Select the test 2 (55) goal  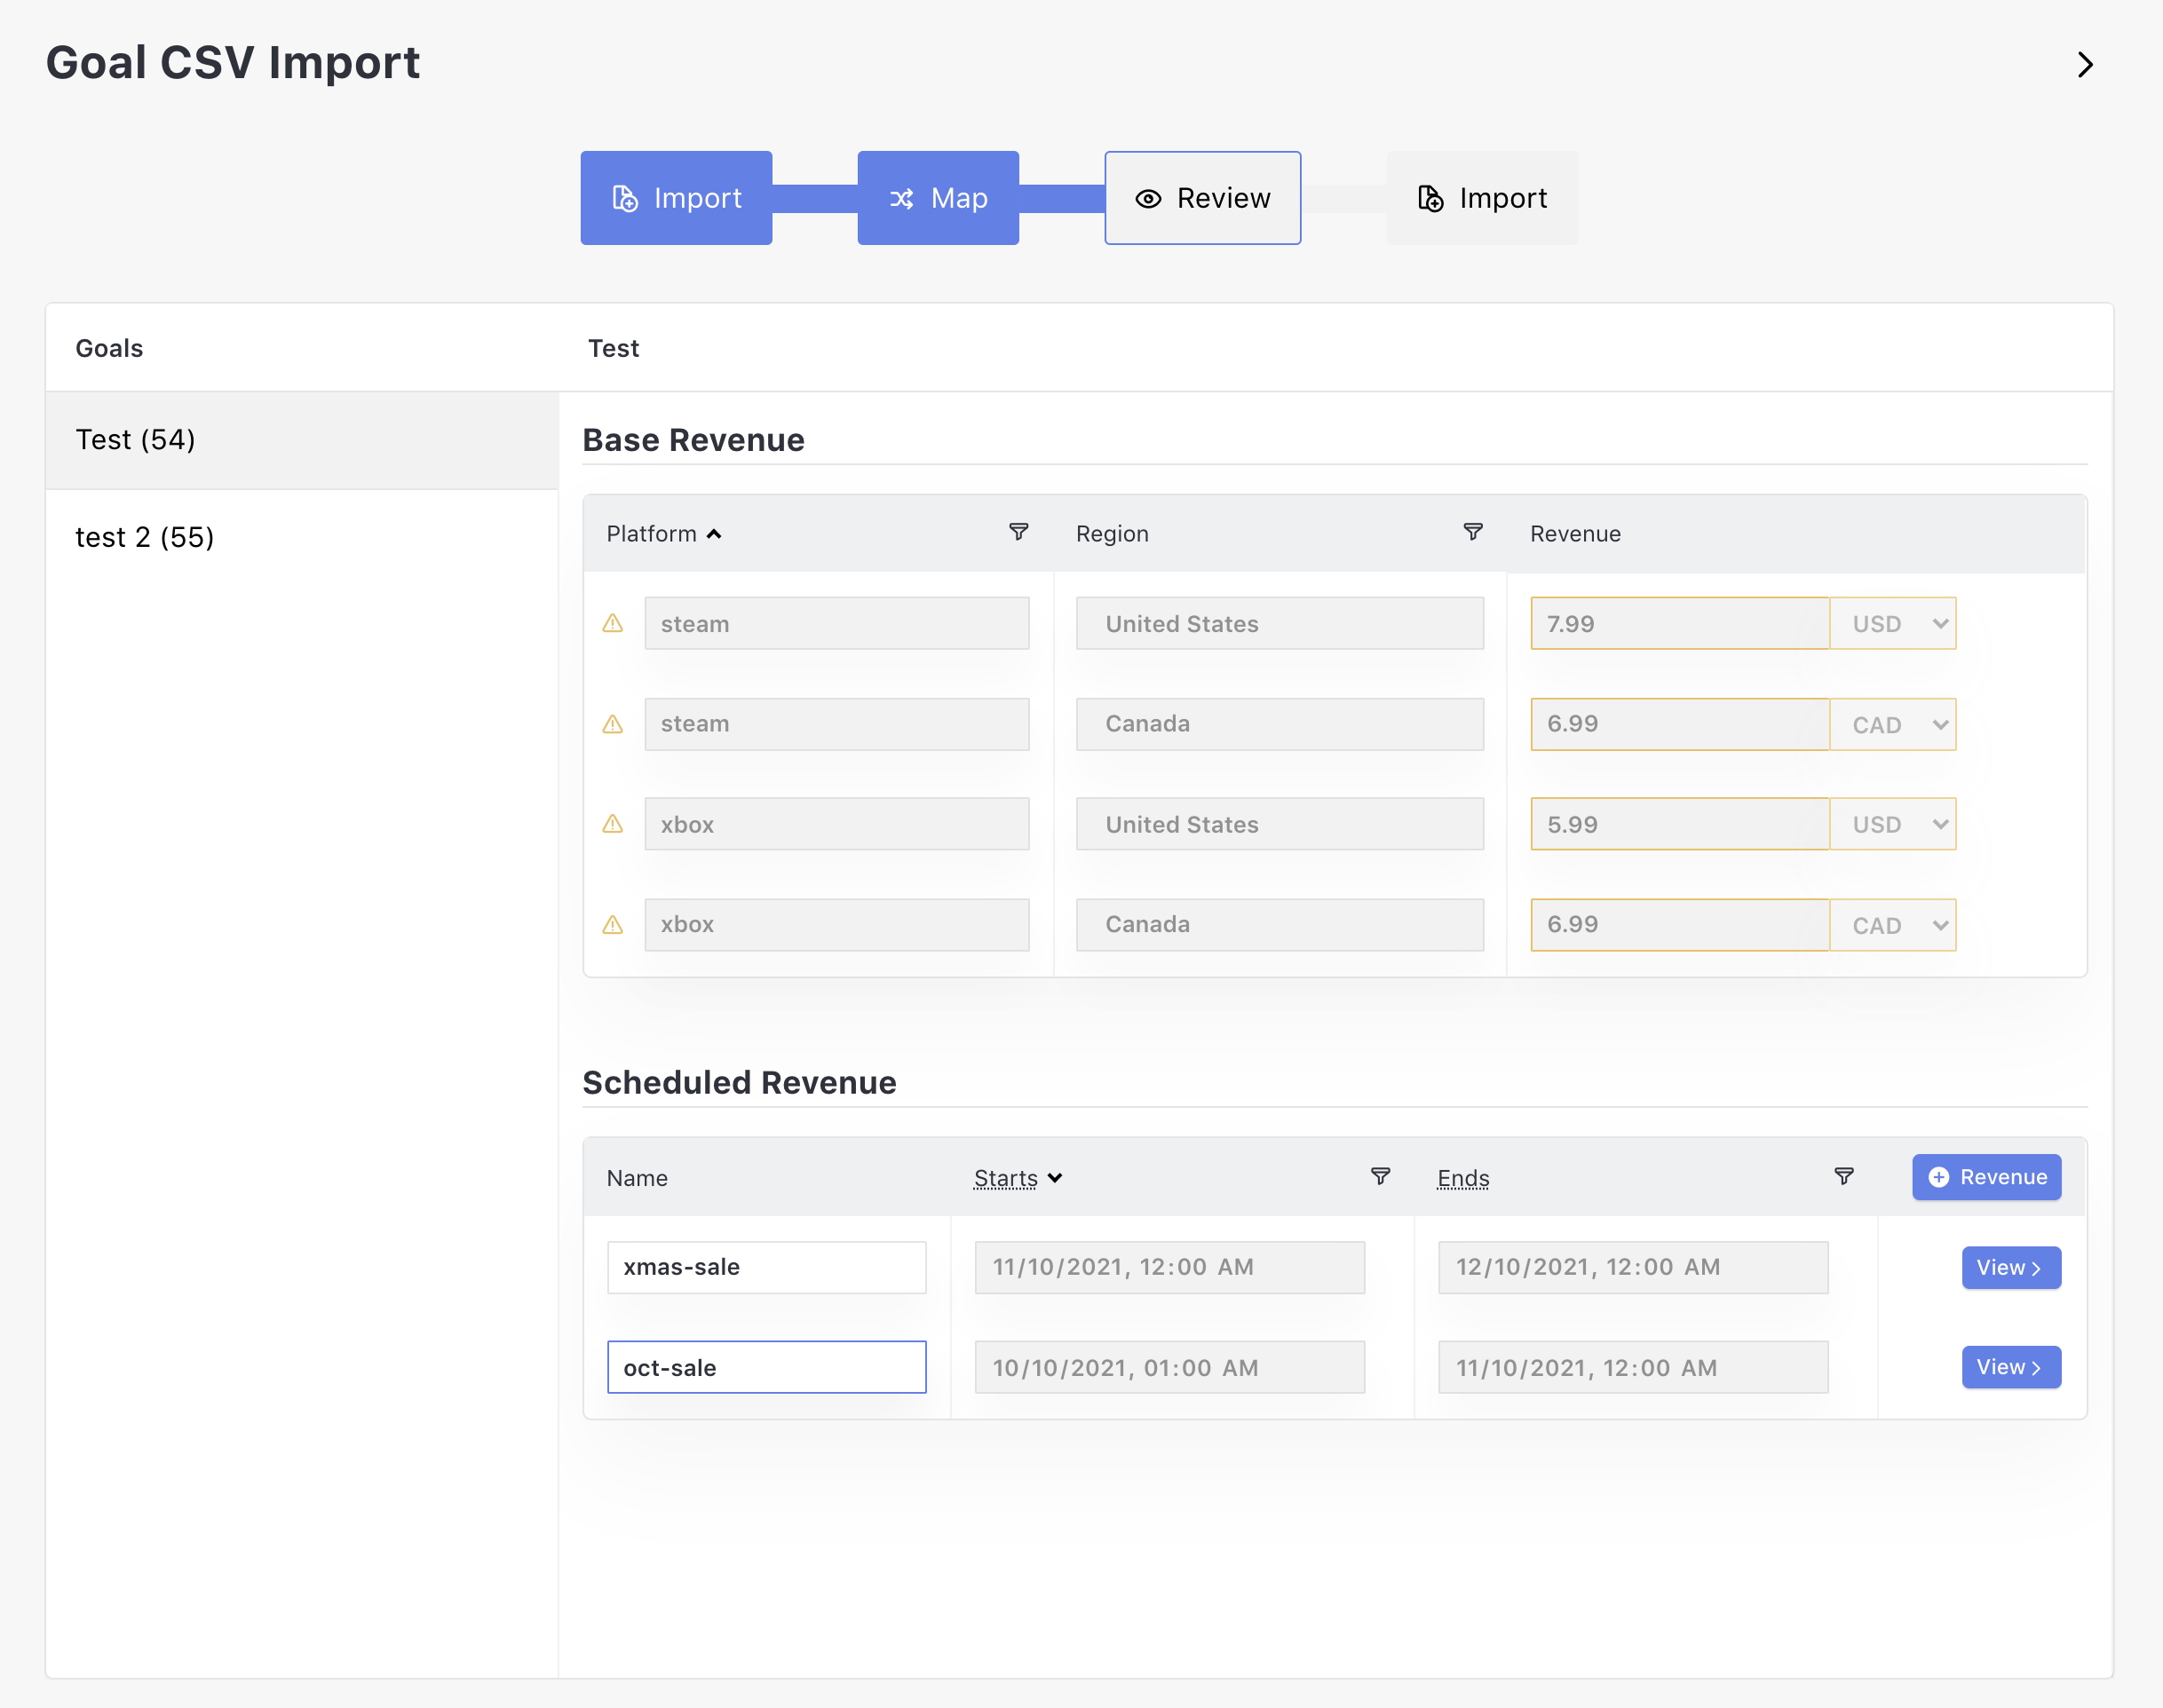click(x=145, y=537)
